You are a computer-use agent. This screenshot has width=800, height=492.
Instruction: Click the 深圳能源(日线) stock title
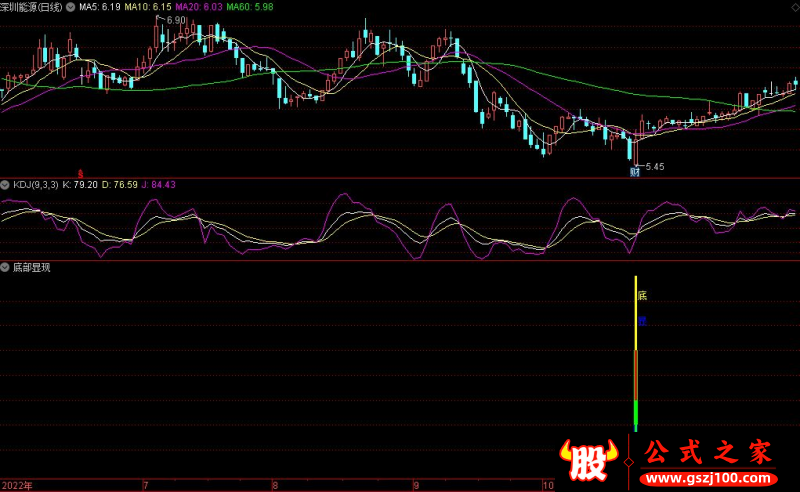click(x=30, y=7)
